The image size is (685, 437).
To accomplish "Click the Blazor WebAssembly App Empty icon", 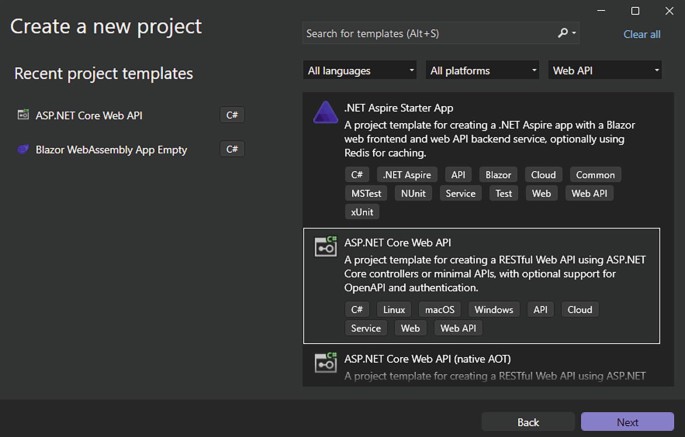I will point(23,149).
